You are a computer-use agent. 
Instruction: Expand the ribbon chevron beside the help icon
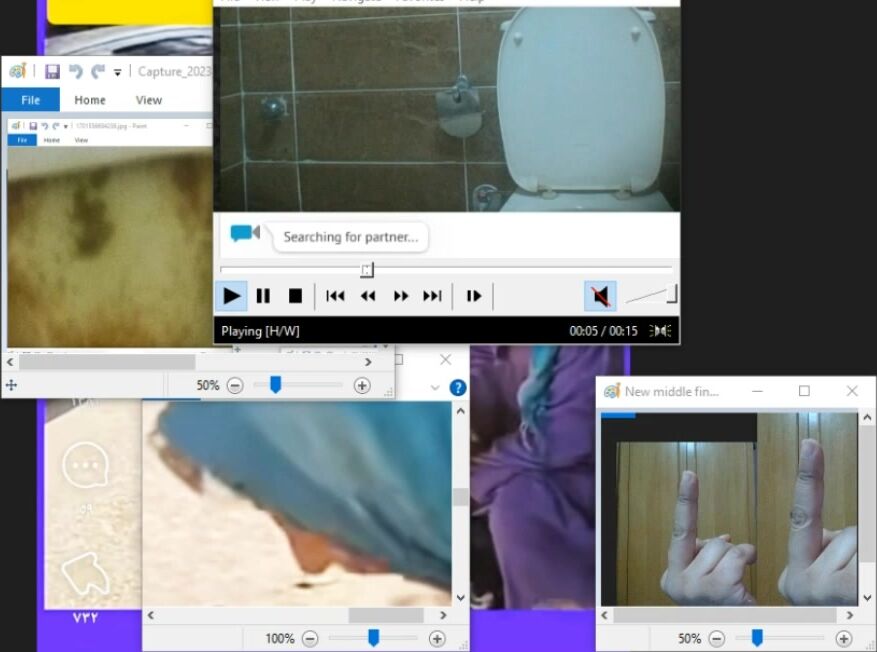(435, 387)
